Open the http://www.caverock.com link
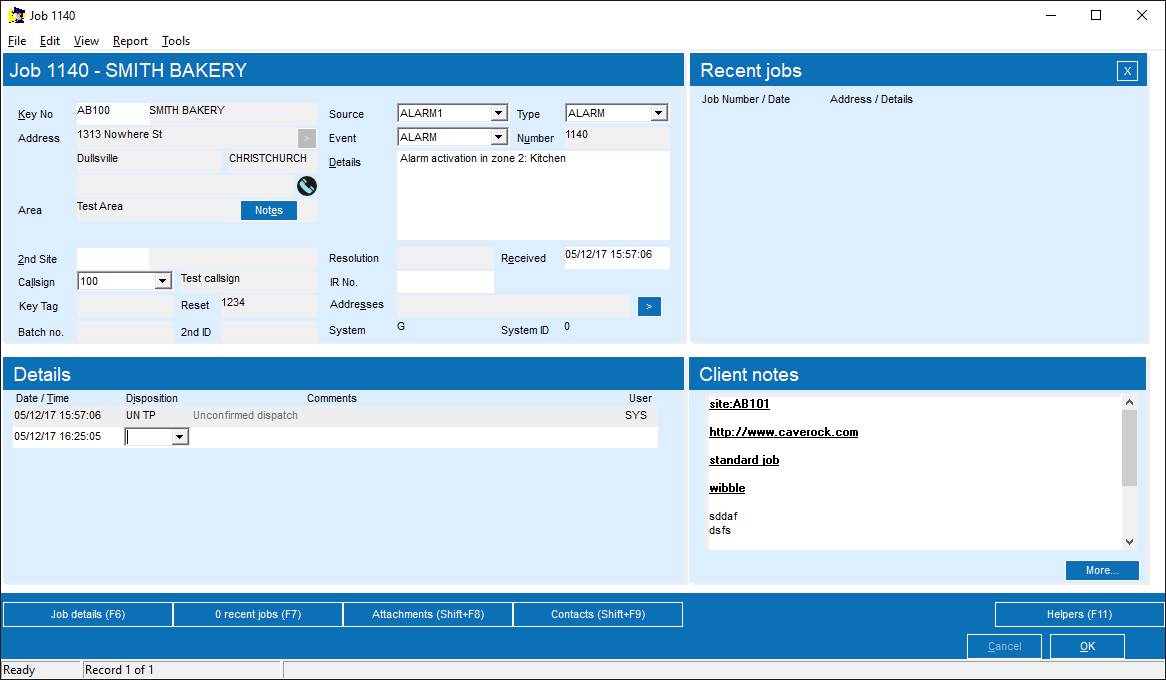The width and height of the screenshot is (1166, 680). [783, 432]
